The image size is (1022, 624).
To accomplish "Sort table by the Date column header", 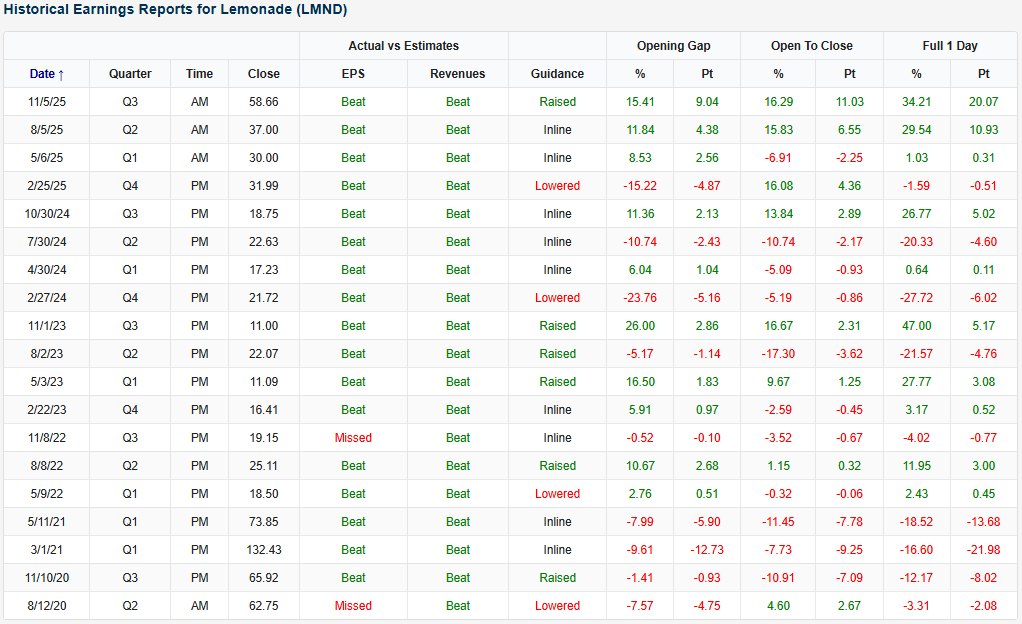I will (x=42, y=74).
